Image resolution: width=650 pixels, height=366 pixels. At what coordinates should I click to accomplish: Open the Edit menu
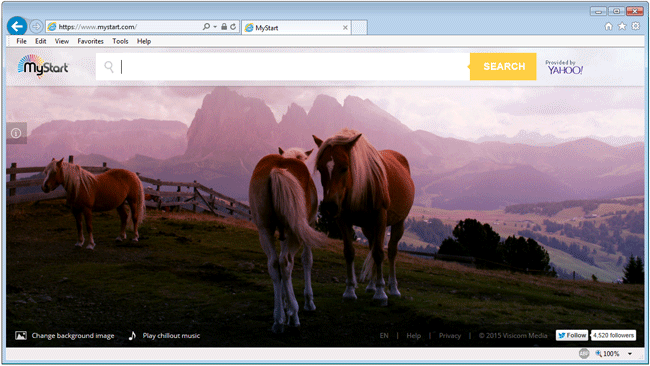pos(41,41)
